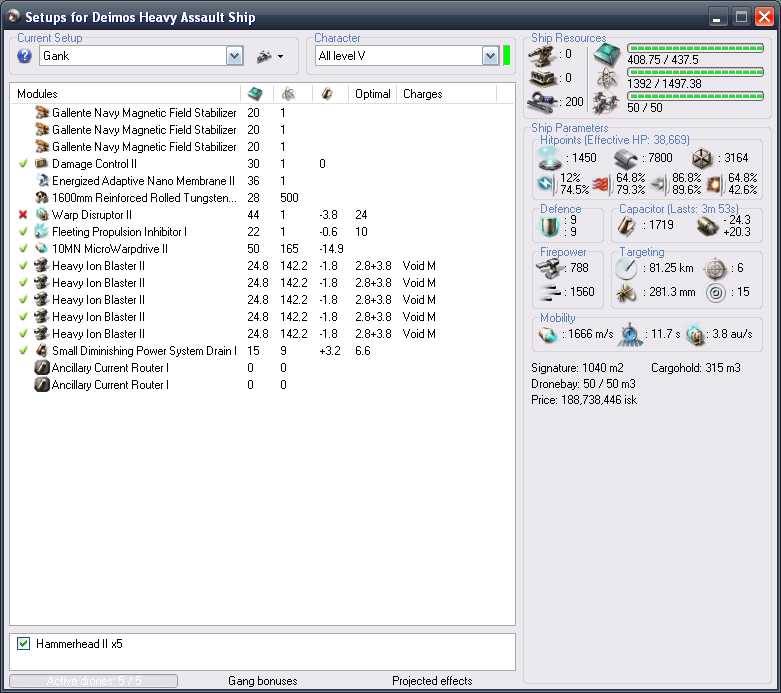
Task: Click the powergrid resource icon near 1392 / 1497.38
Action: coord(607,78)
